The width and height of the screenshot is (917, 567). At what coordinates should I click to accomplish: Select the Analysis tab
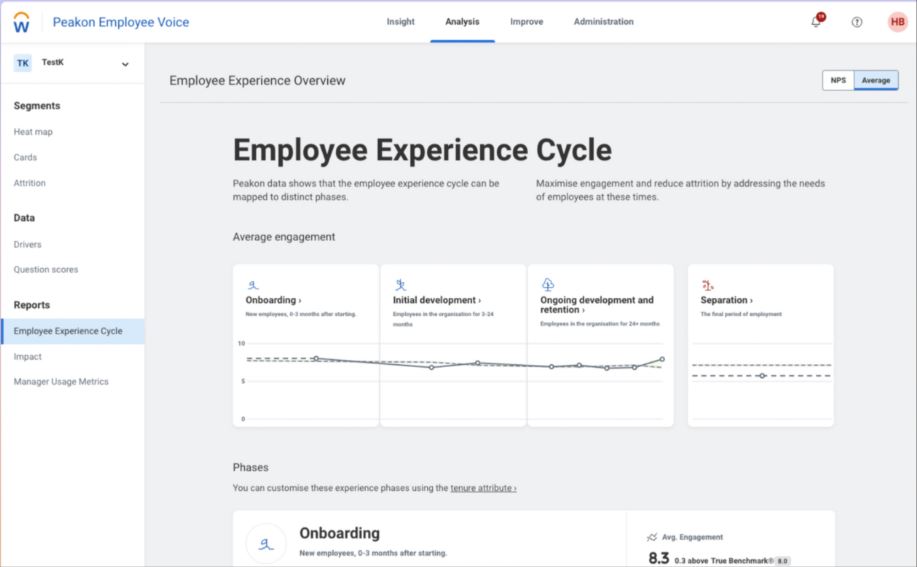tap(462, 22)
